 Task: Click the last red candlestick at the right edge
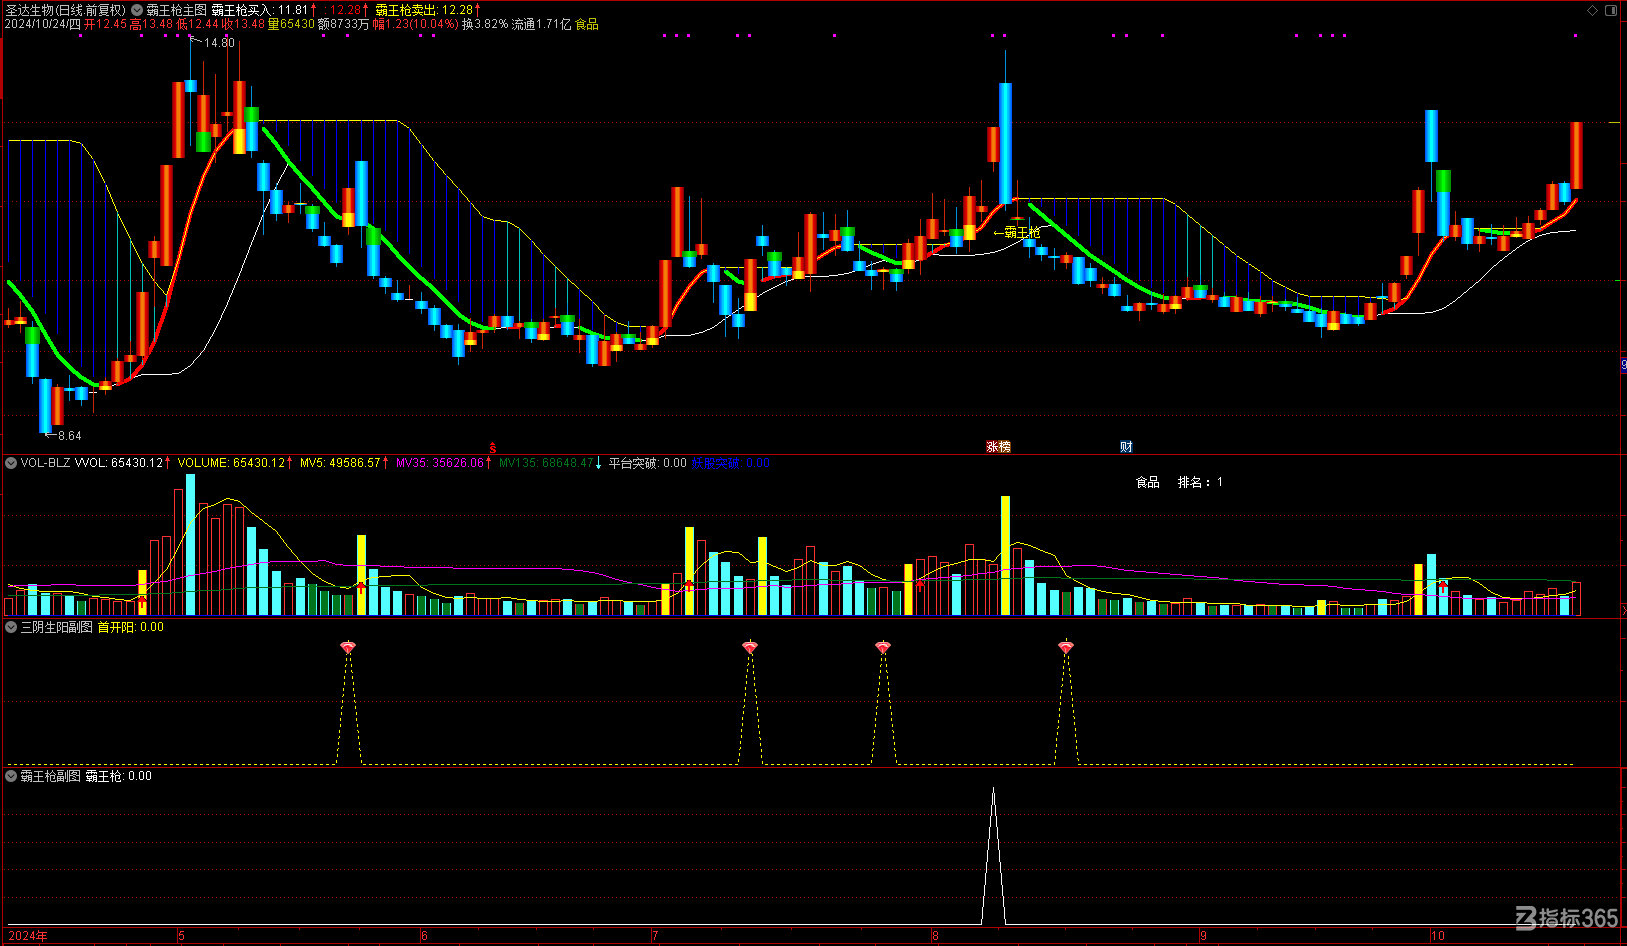[x=1576, y=156]
